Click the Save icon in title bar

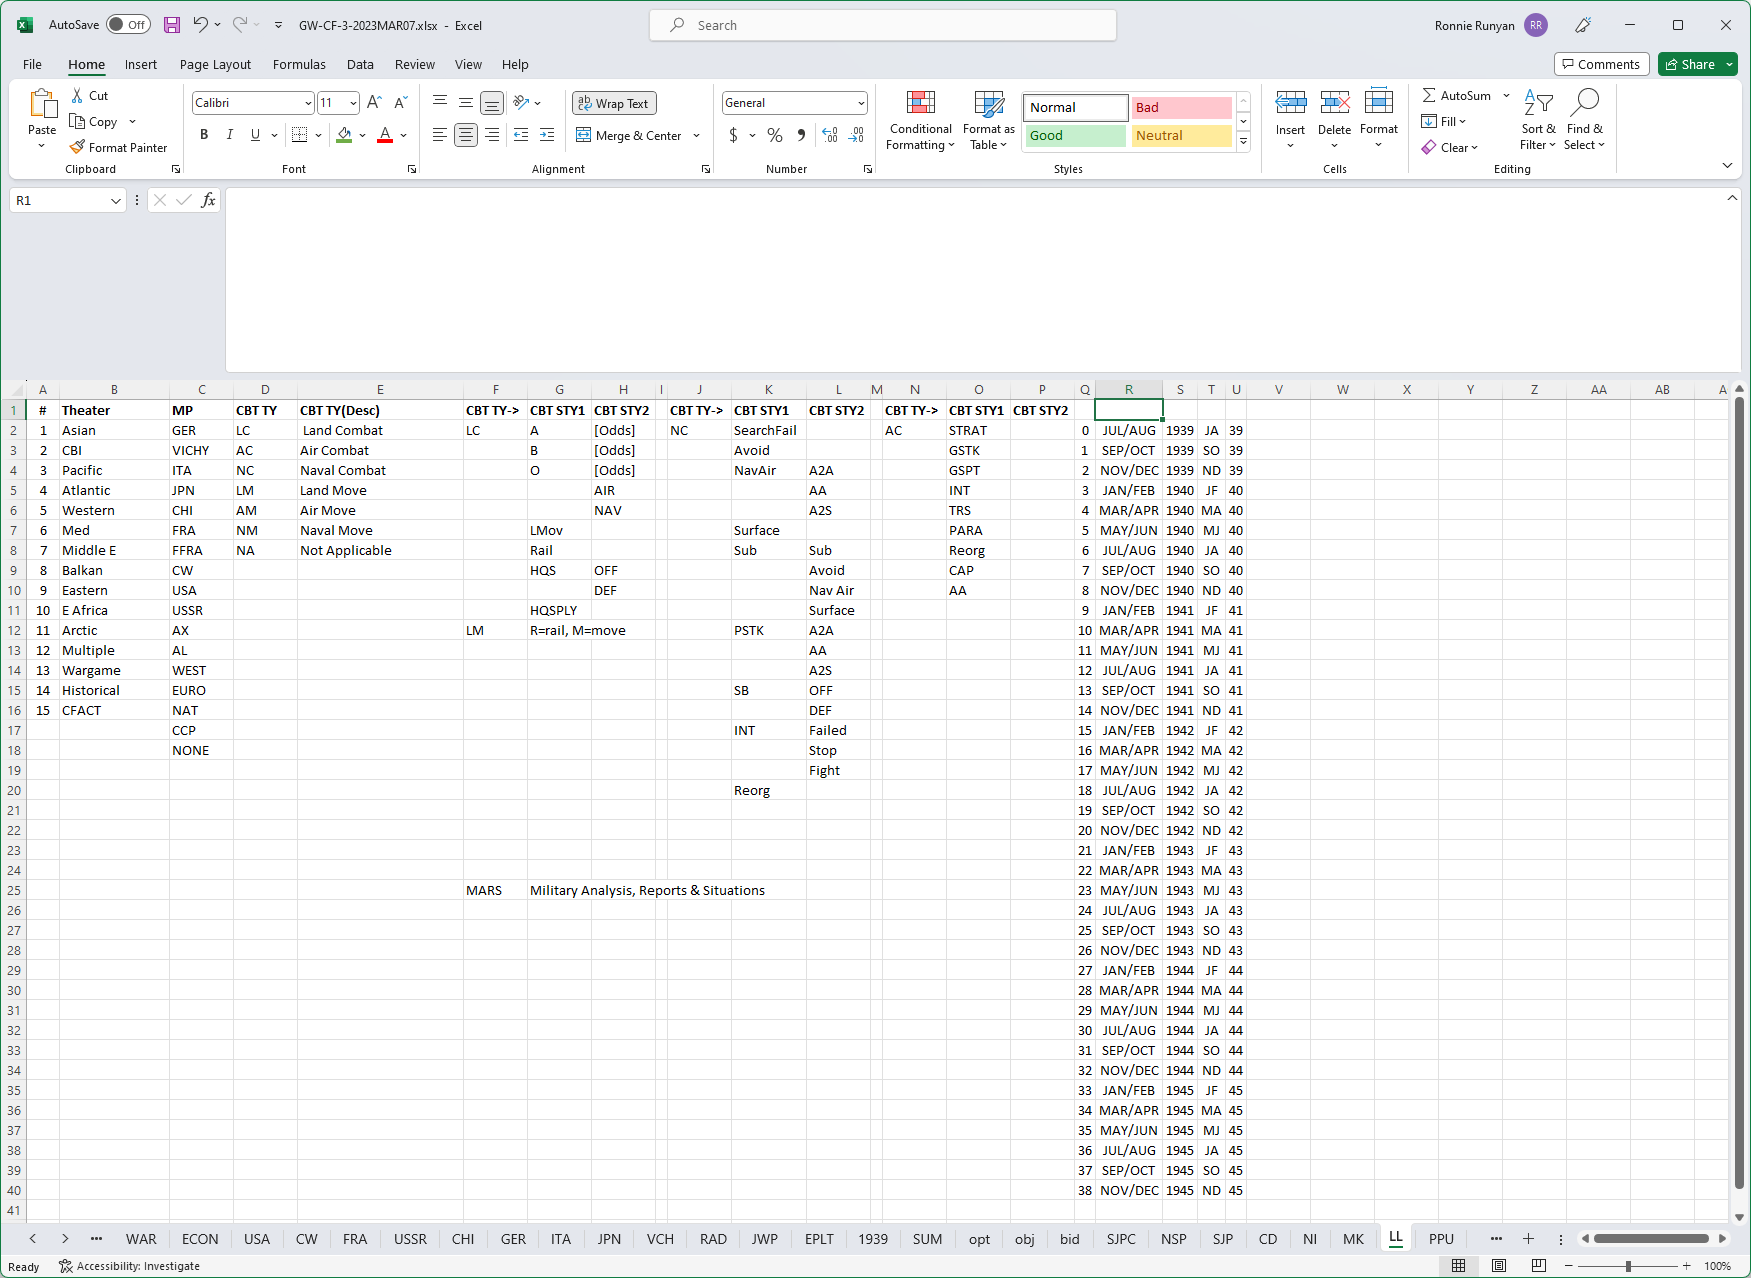pyautogui.click(x=172, y=25)
